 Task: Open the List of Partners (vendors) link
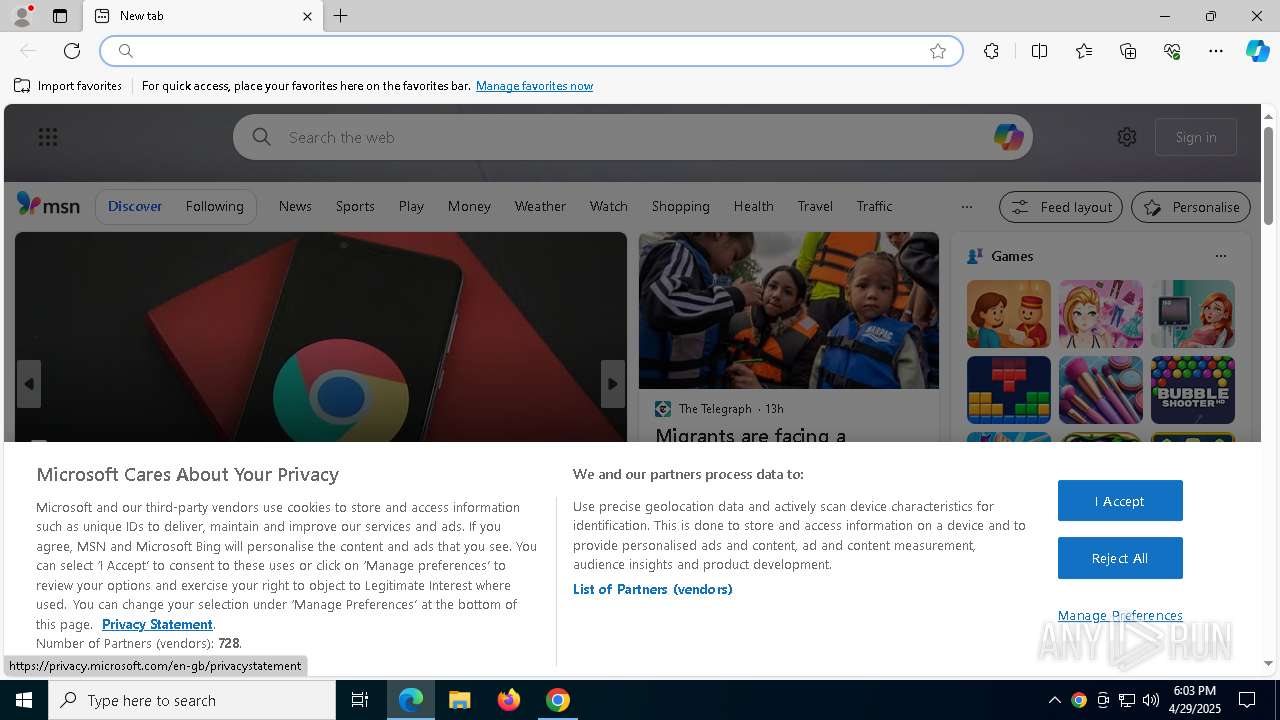[x=652, y=589]
